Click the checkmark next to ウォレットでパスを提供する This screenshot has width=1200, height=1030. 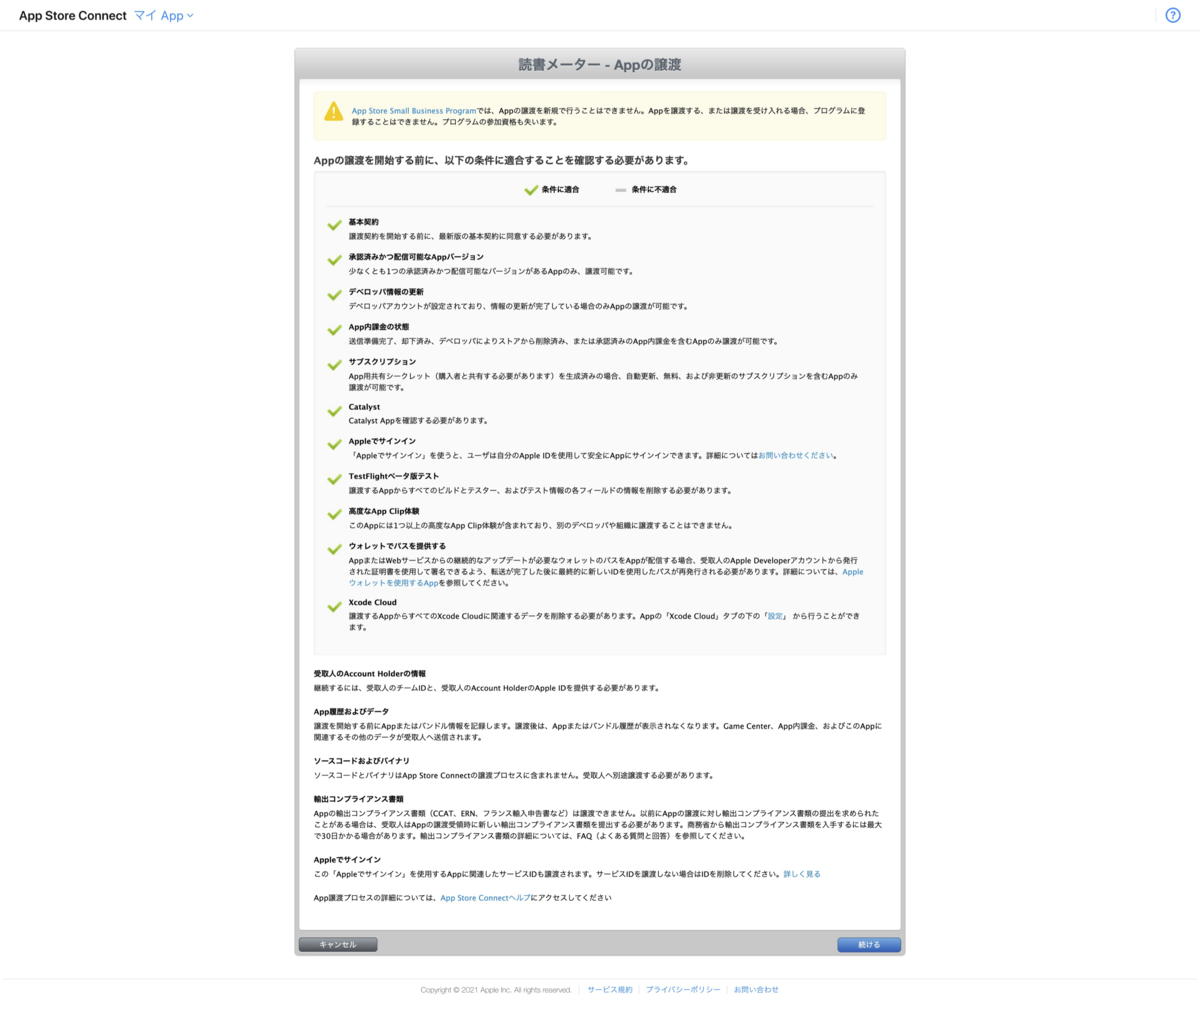[x=334, y=550]
